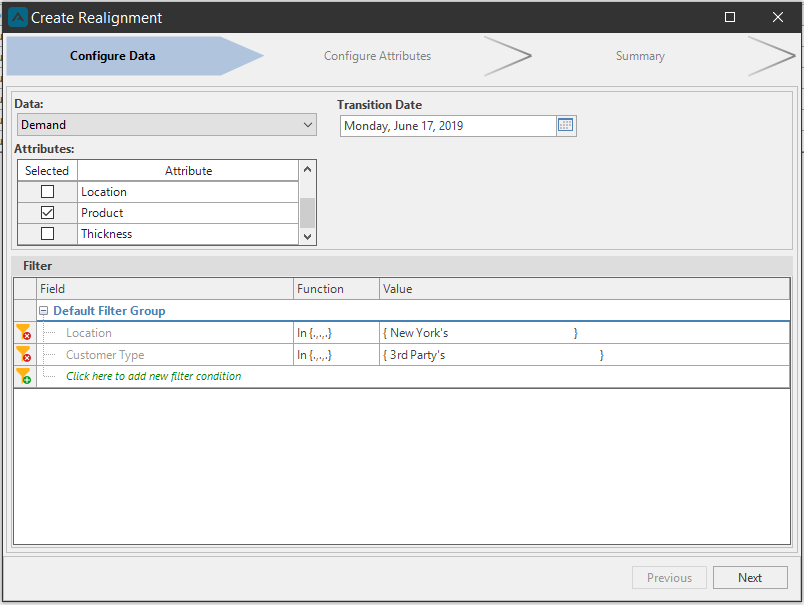Edit the New York's filter value
Image resolution: width=804 pixels, height=605 pixels.
pyautogui.click(x=584, y=333)
